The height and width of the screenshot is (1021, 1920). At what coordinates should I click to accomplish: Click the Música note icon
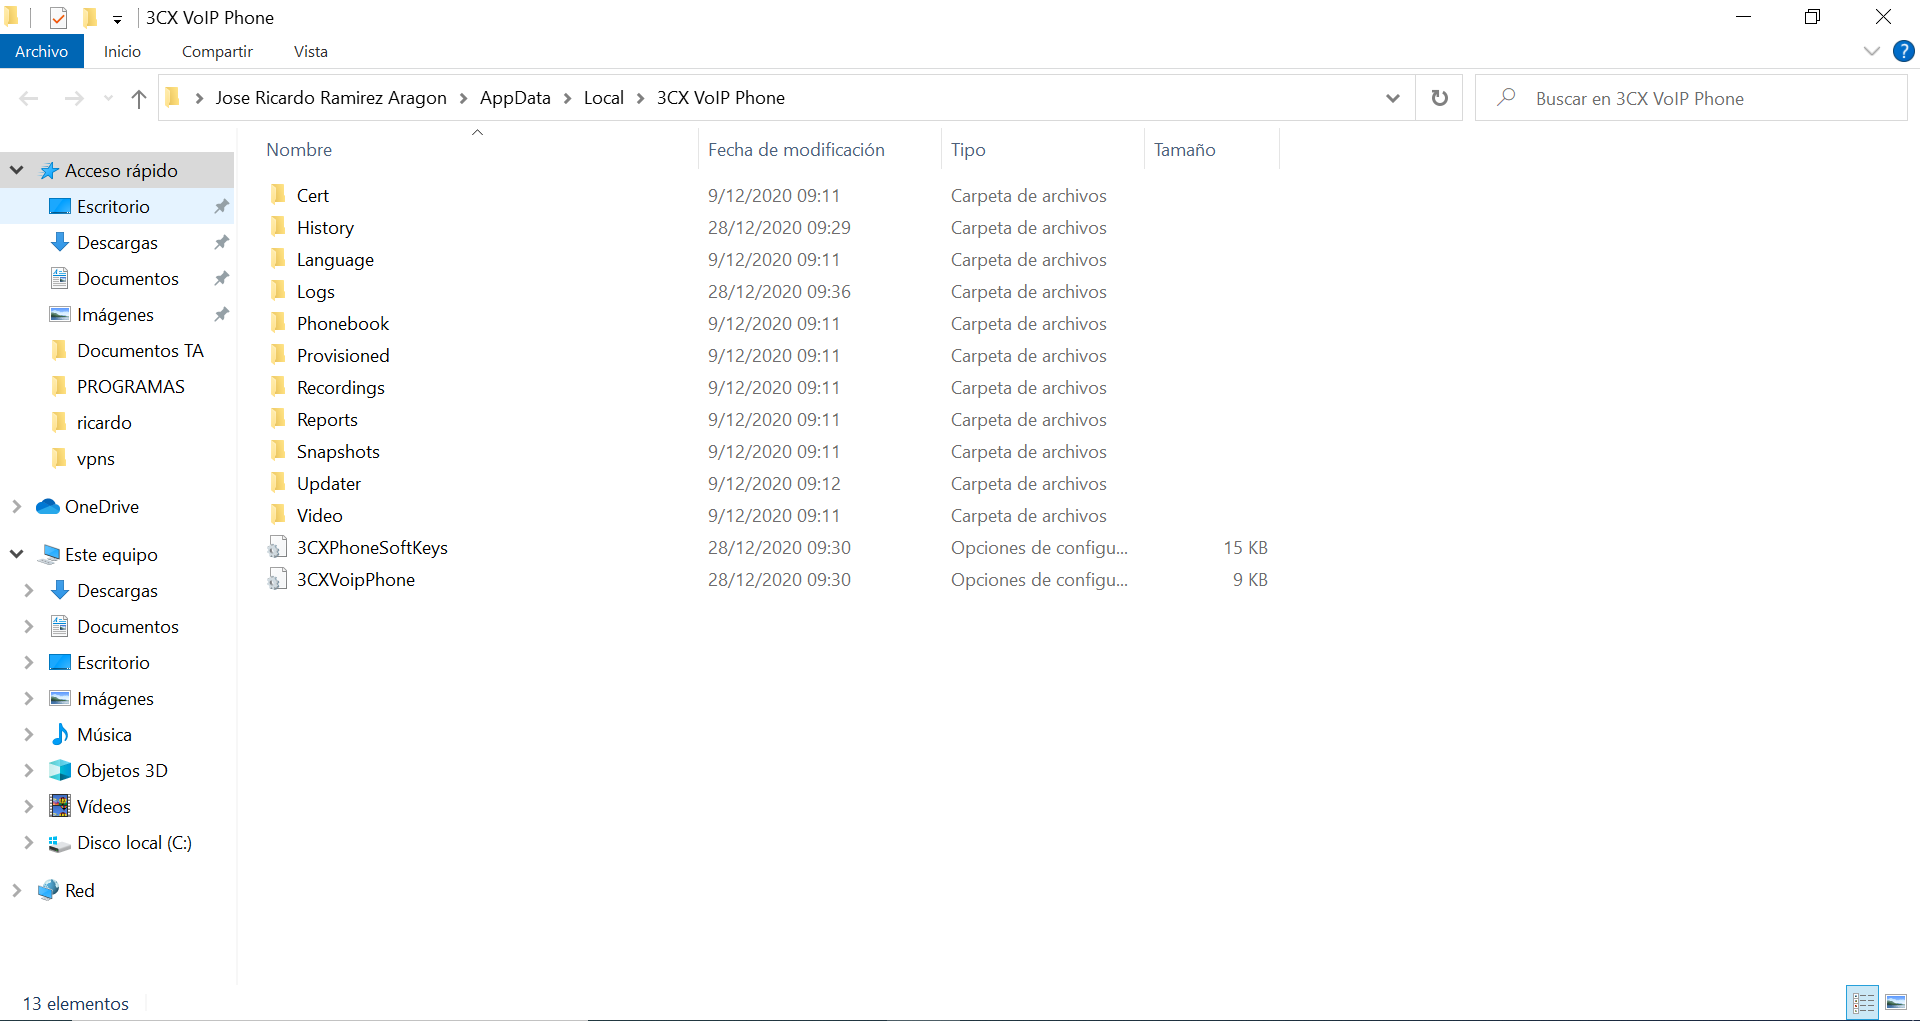tap(60, 734)
